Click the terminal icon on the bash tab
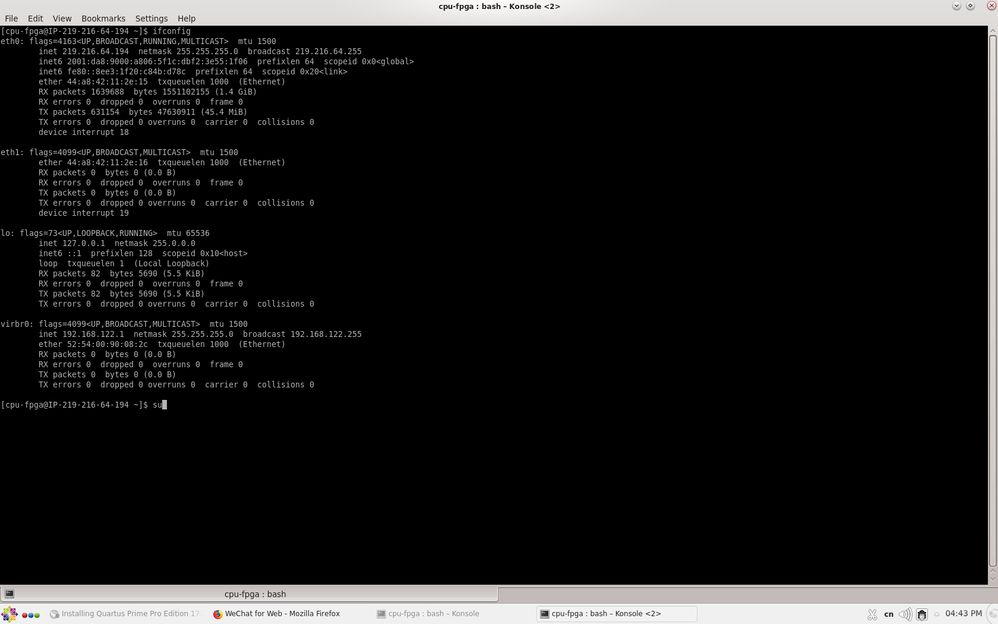 point(10,594)
